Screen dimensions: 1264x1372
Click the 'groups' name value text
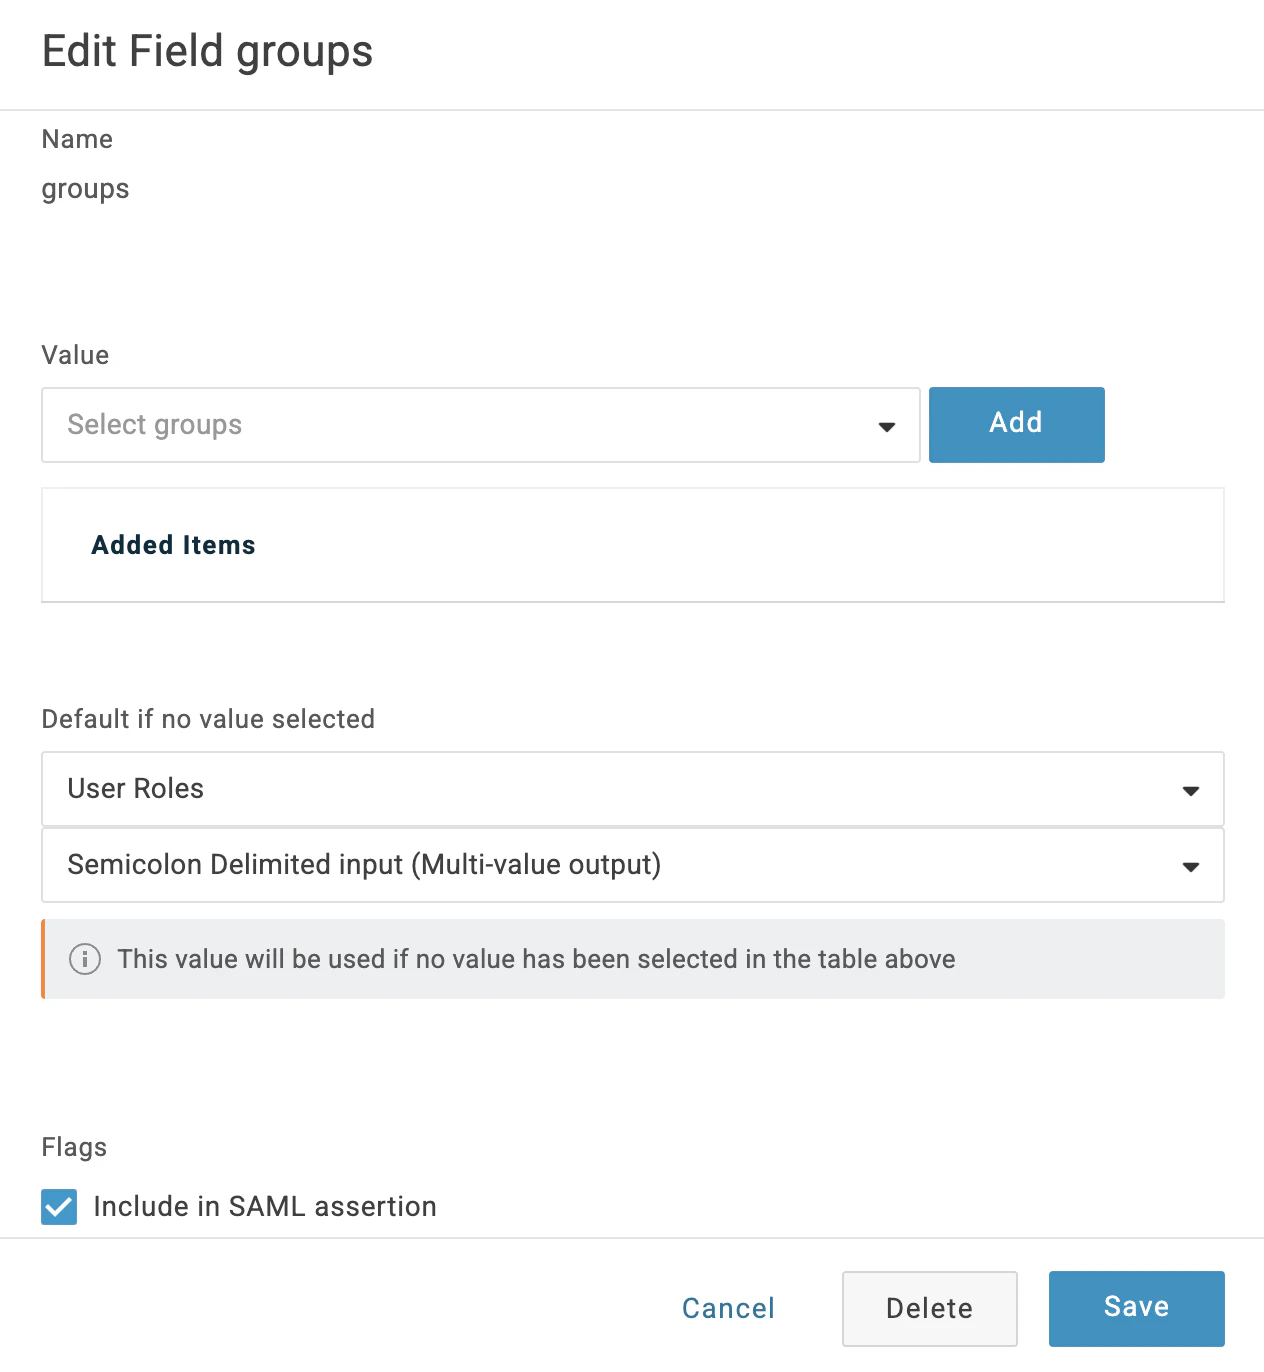(x=86, y=189)
